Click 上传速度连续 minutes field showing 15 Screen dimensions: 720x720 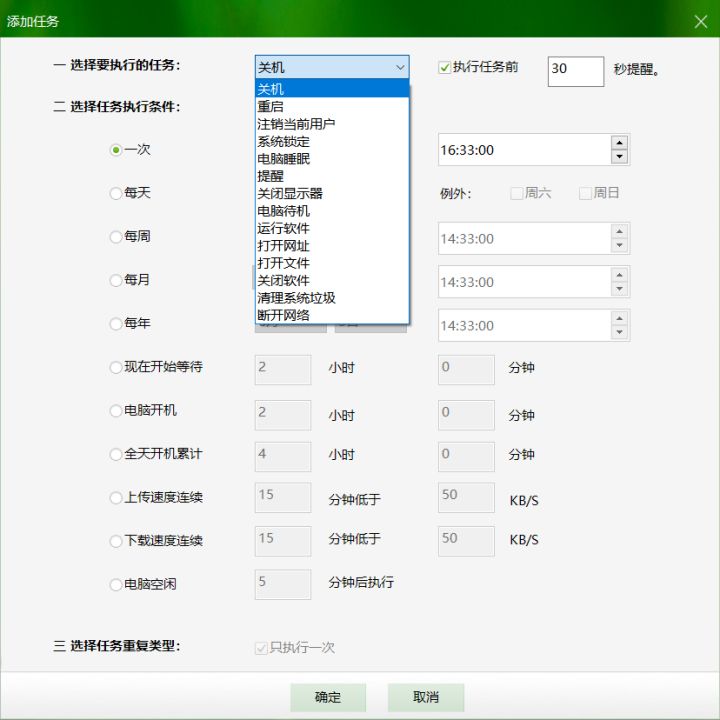[x=283, y=497]
